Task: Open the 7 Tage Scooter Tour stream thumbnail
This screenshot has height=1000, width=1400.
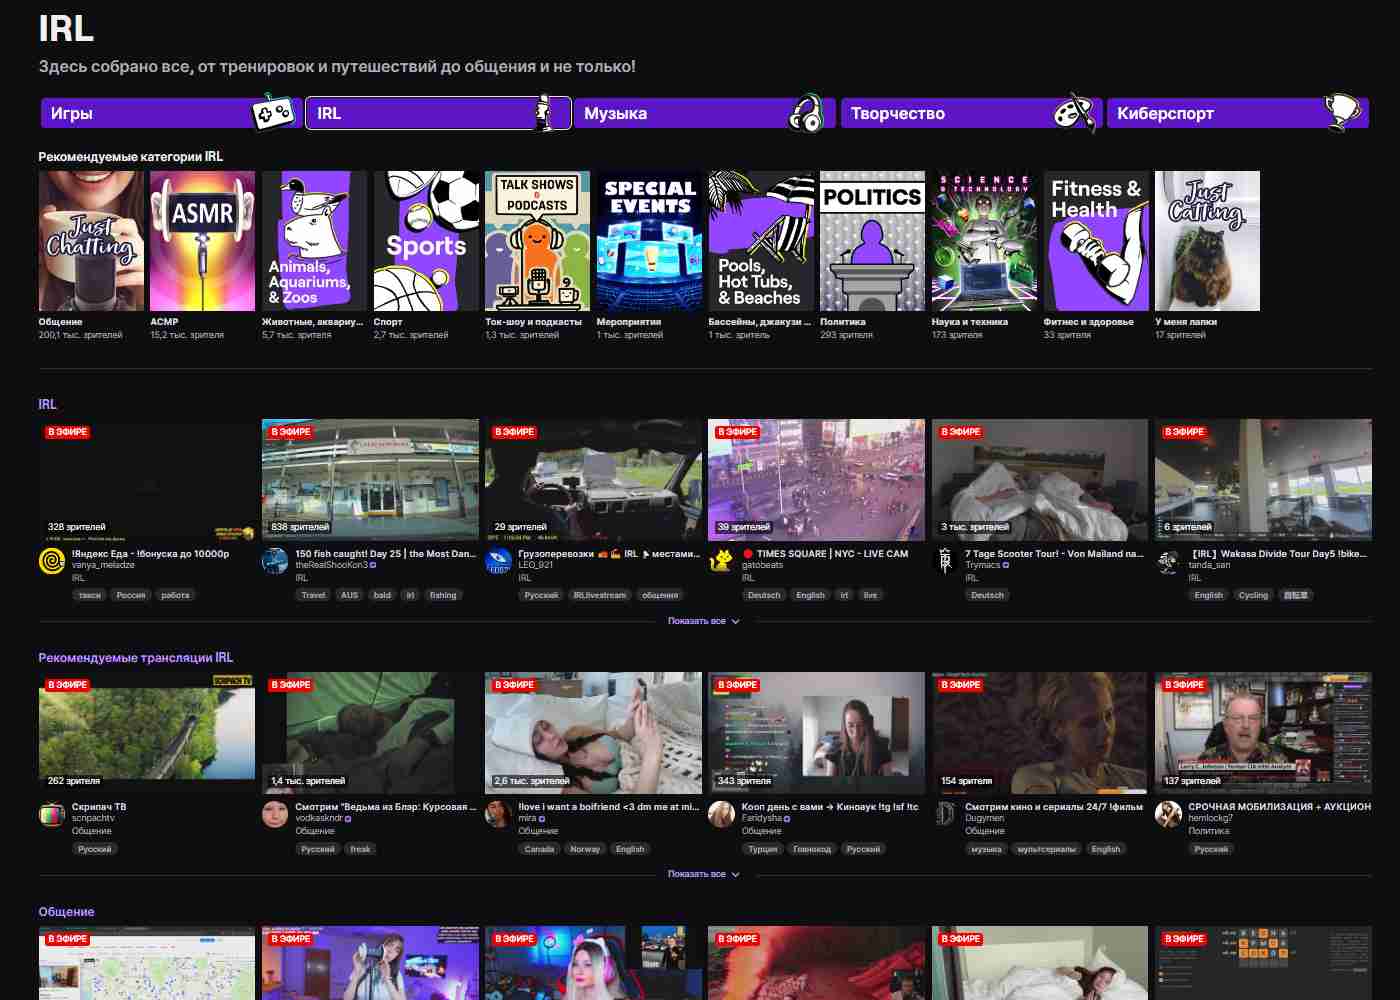Action: point(1040,480)
